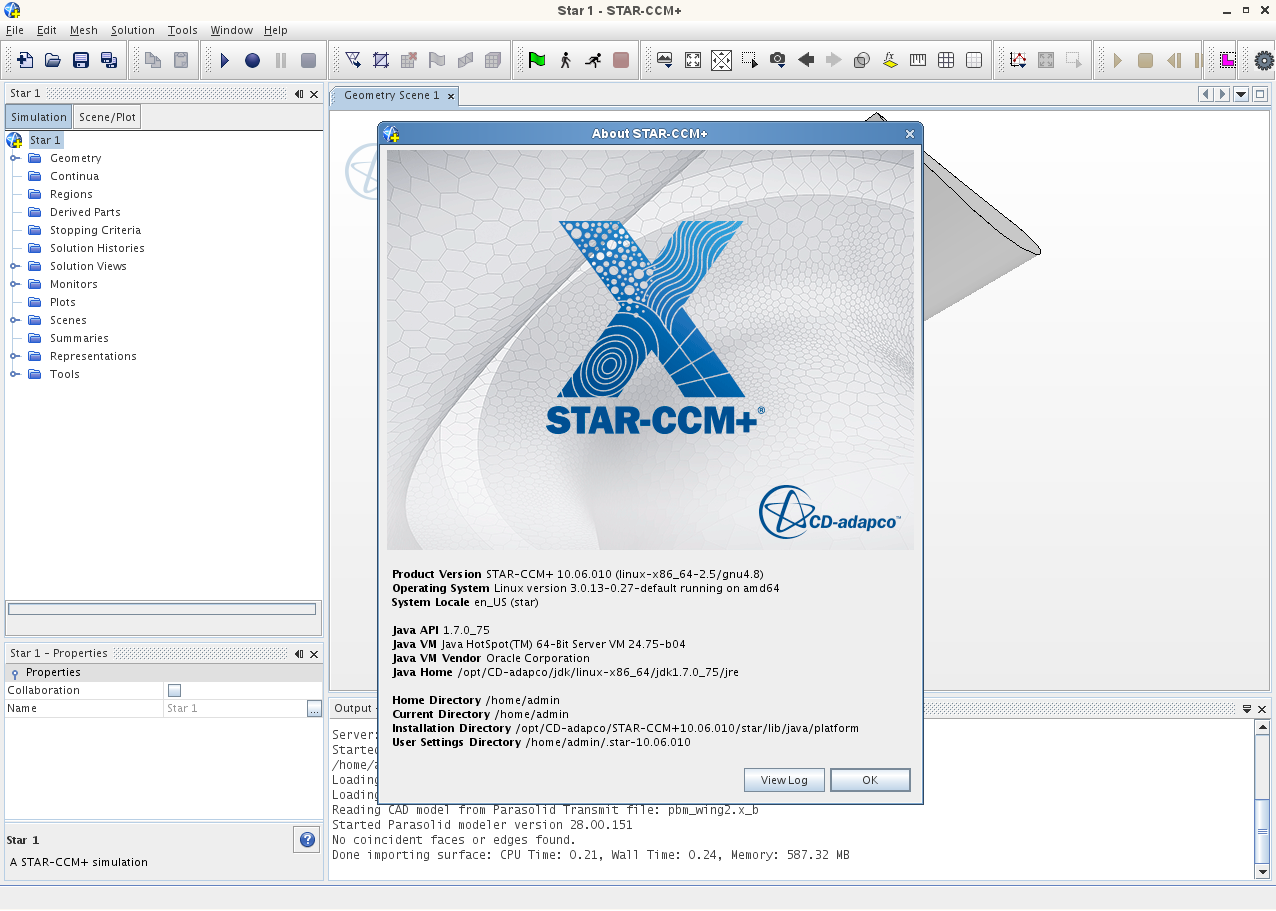This screenshot has width=1276, height=911.
Task: Open the scene image dropdown icon
Action: [665, 60]
